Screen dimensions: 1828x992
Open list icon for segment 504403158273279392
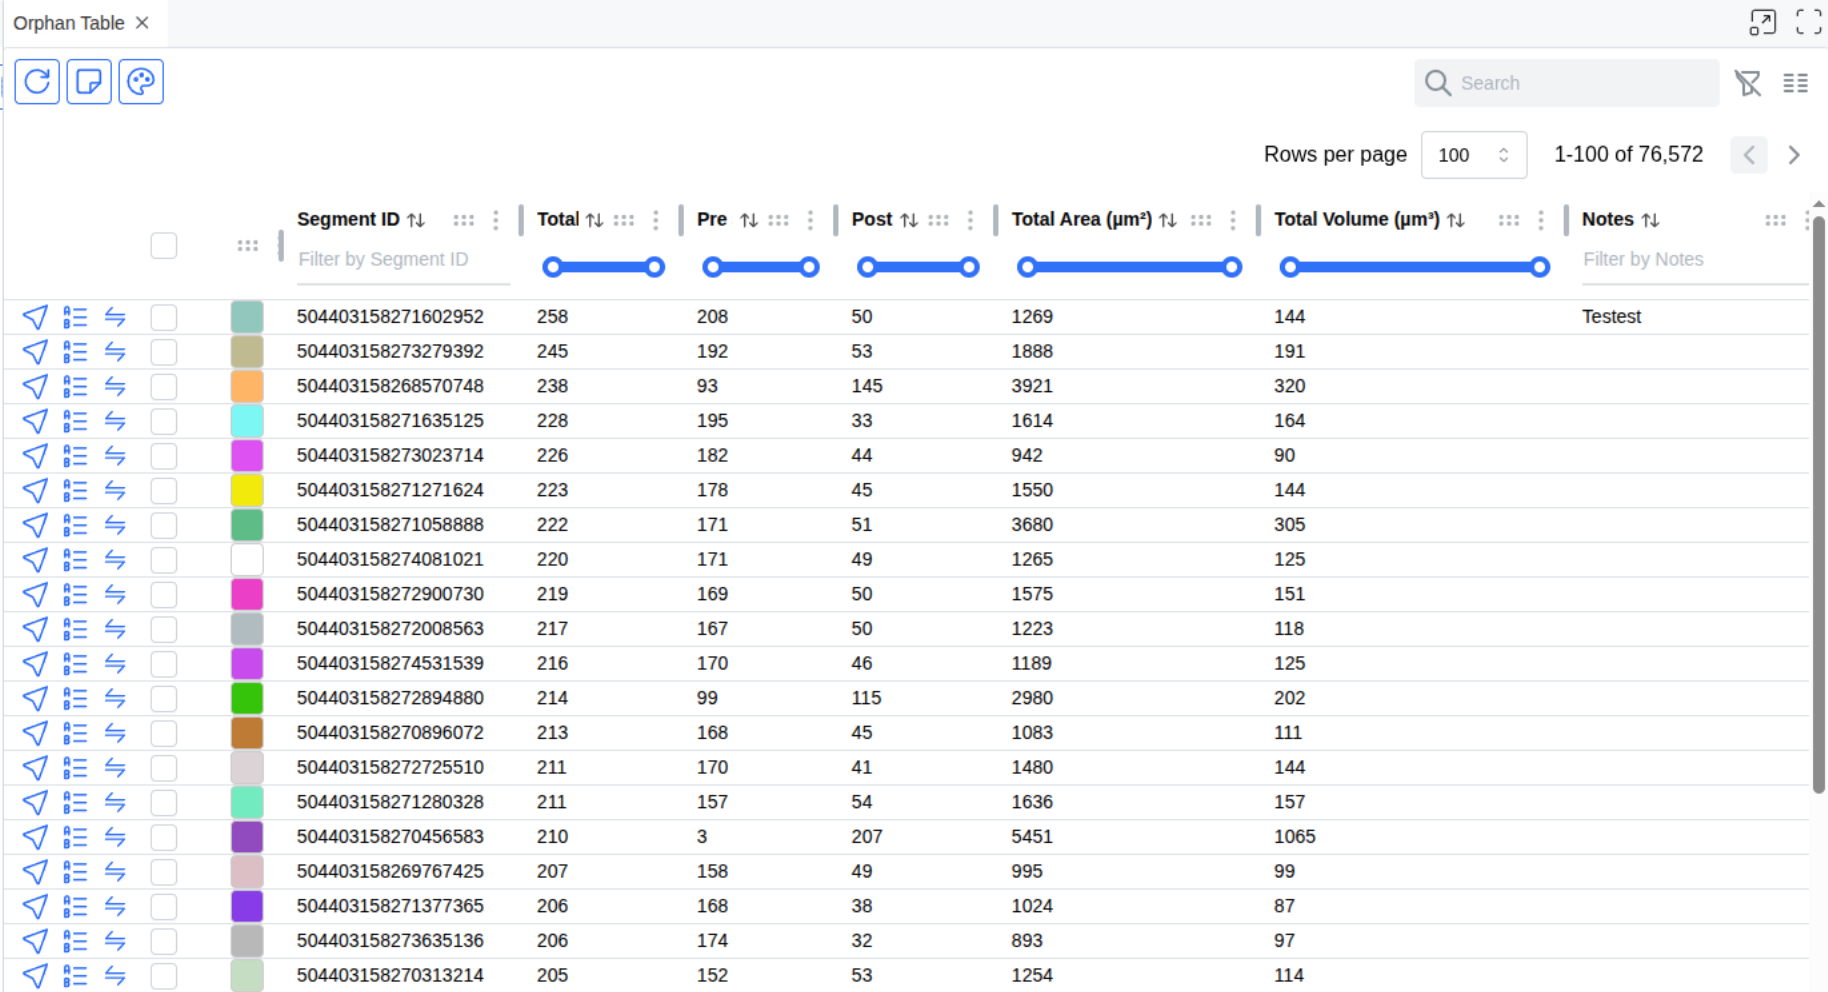[x=75, y=352]
